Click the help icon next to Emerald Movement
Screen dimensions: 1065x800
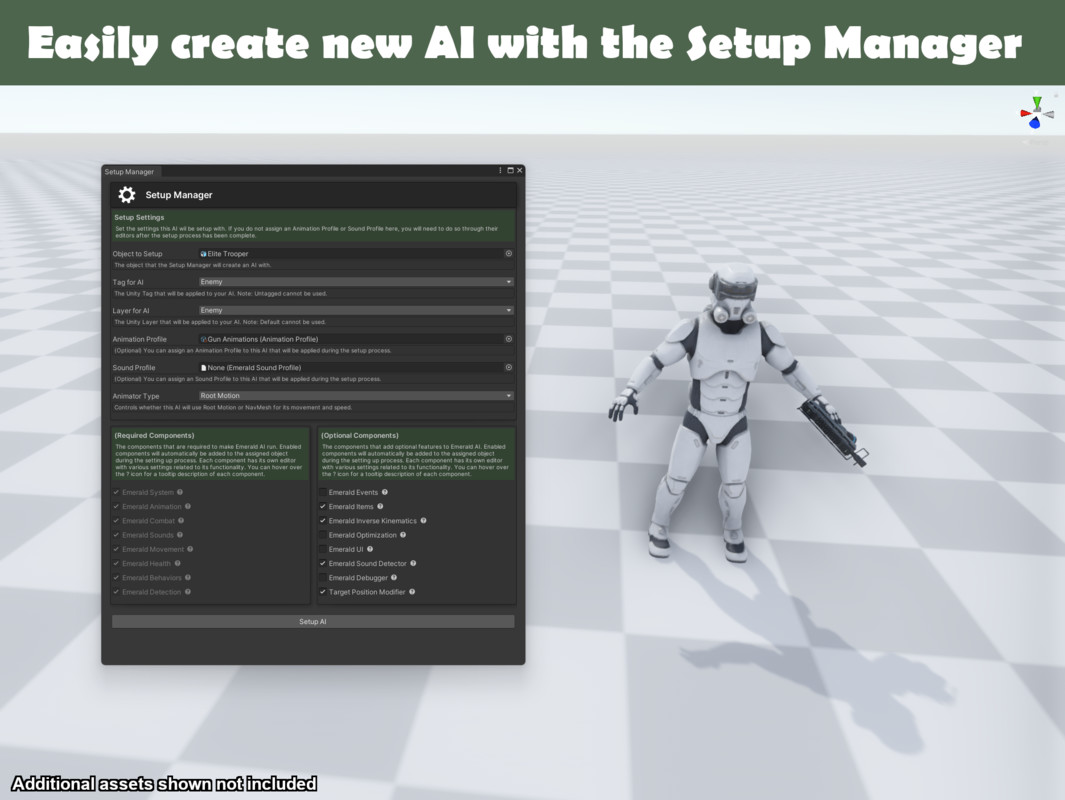[x=190, y=549]
